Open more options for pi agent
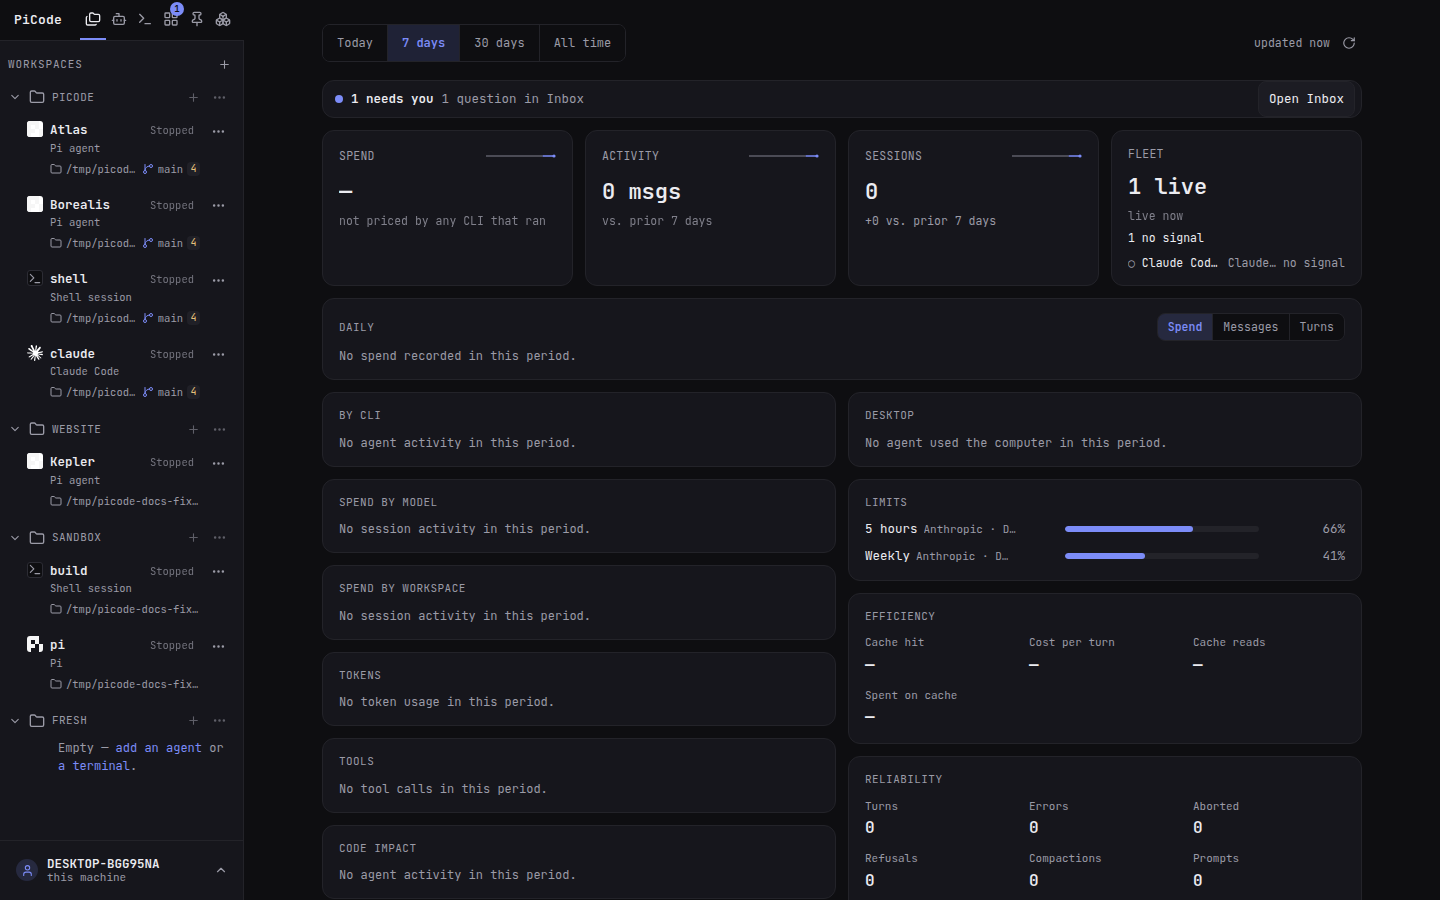 218,646
